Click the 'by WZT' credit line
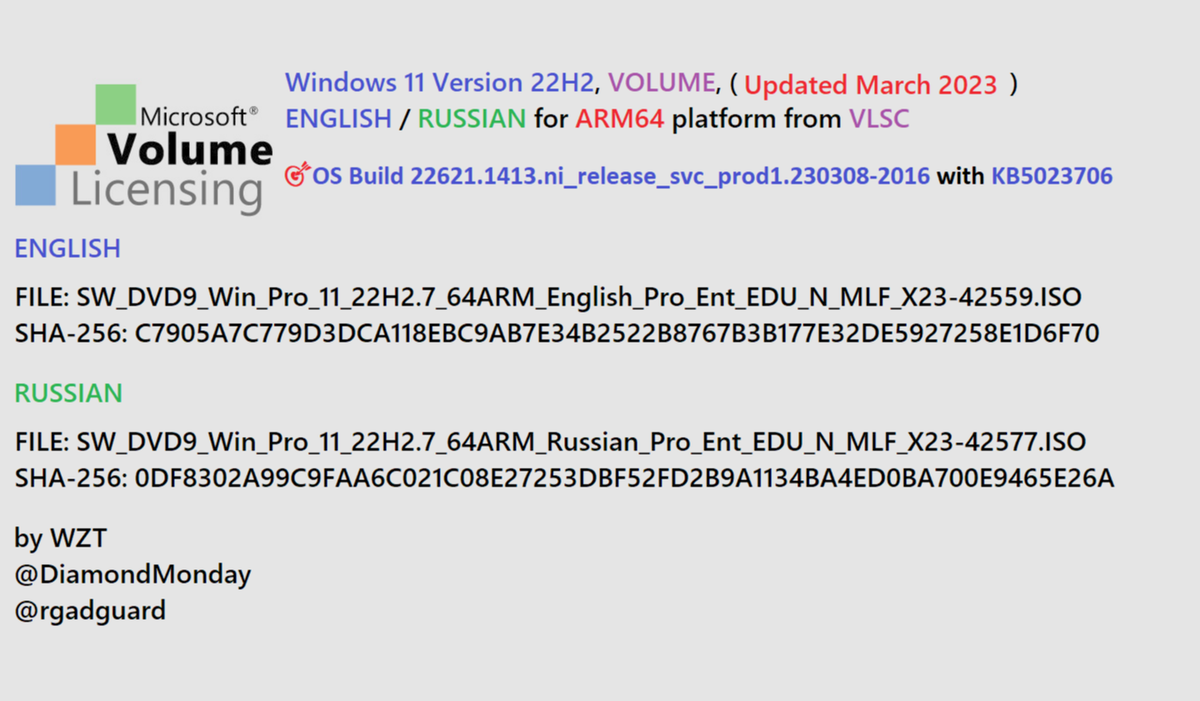Image resolution: width=1200 pixels, height=701 pixels. [x=60, y=539]
